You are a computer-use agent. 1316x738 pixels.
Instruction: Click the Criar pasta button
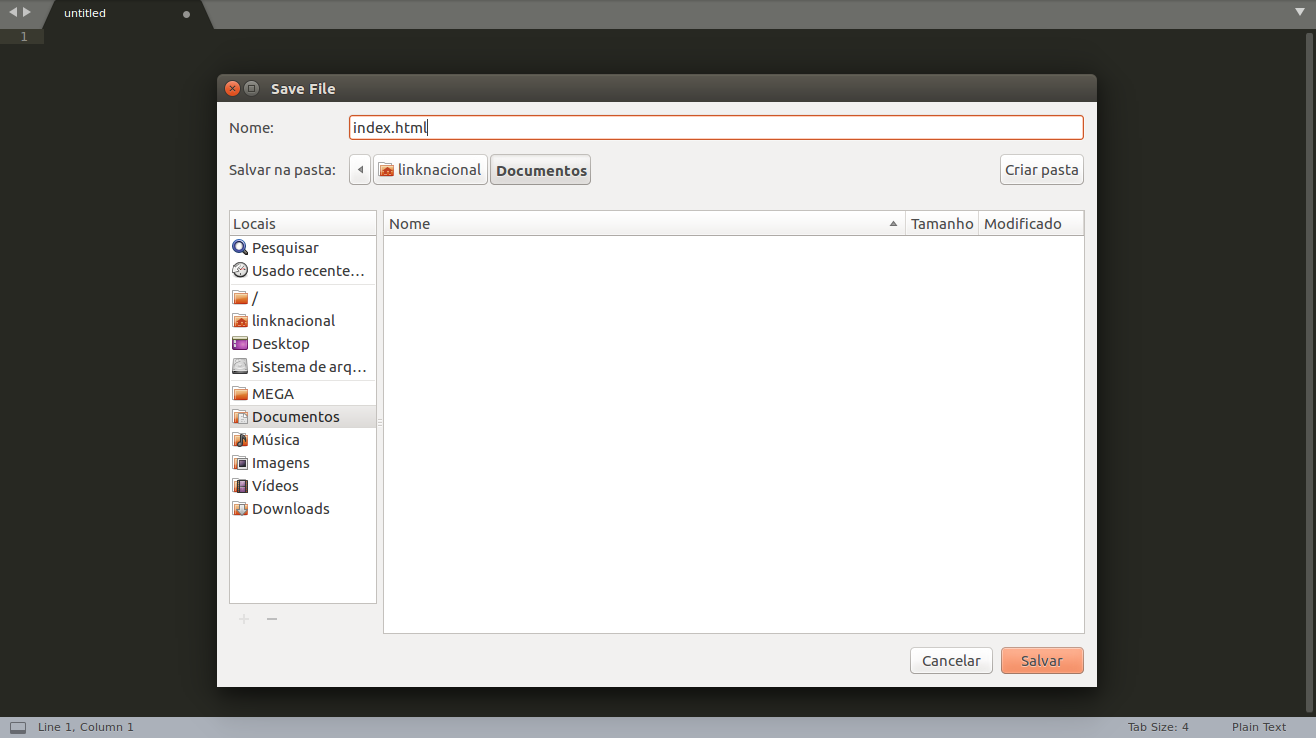point(1041,170)
